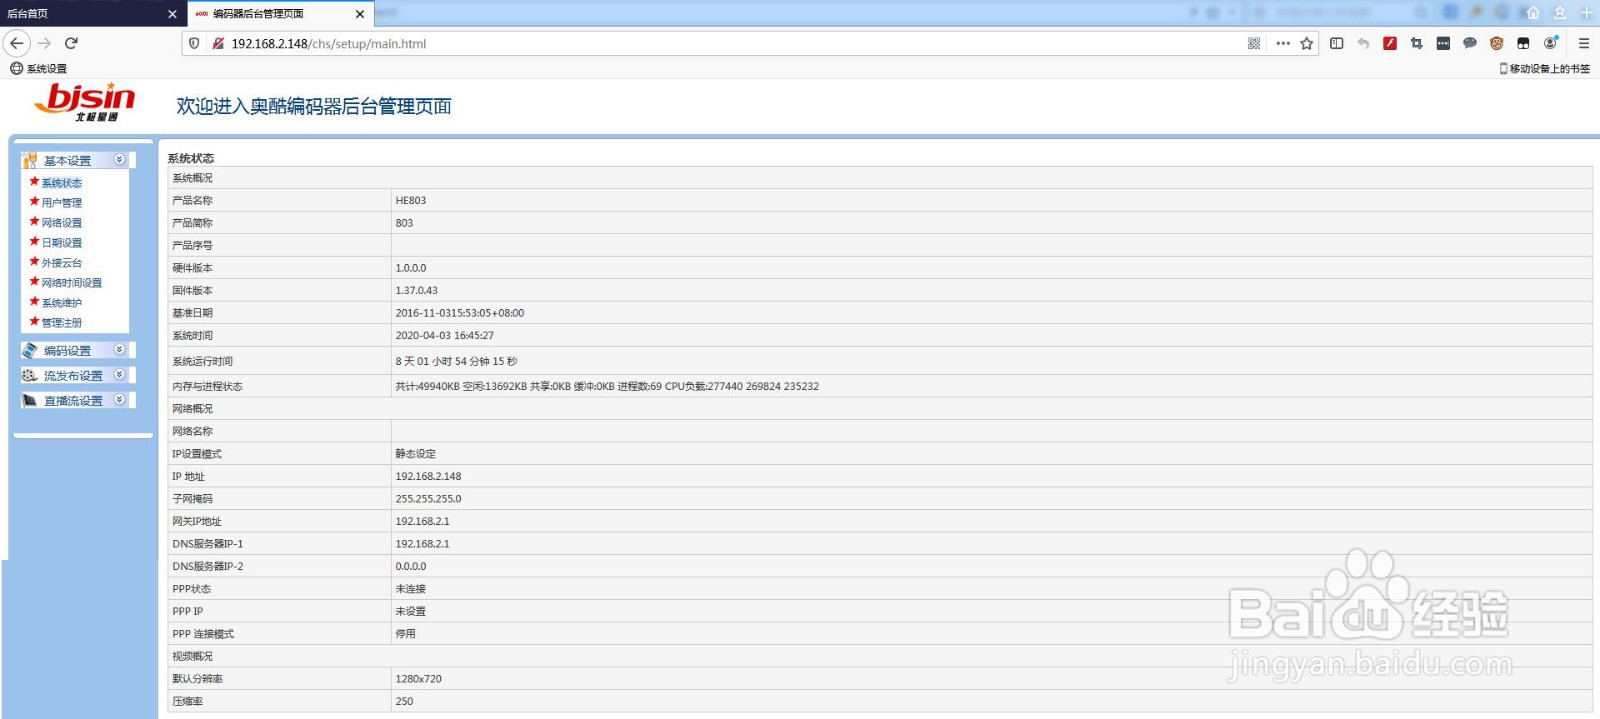Open the Flash plugin extension icon
The width and height of the screenshot is (1600, 719).
tap(1390, 43)
